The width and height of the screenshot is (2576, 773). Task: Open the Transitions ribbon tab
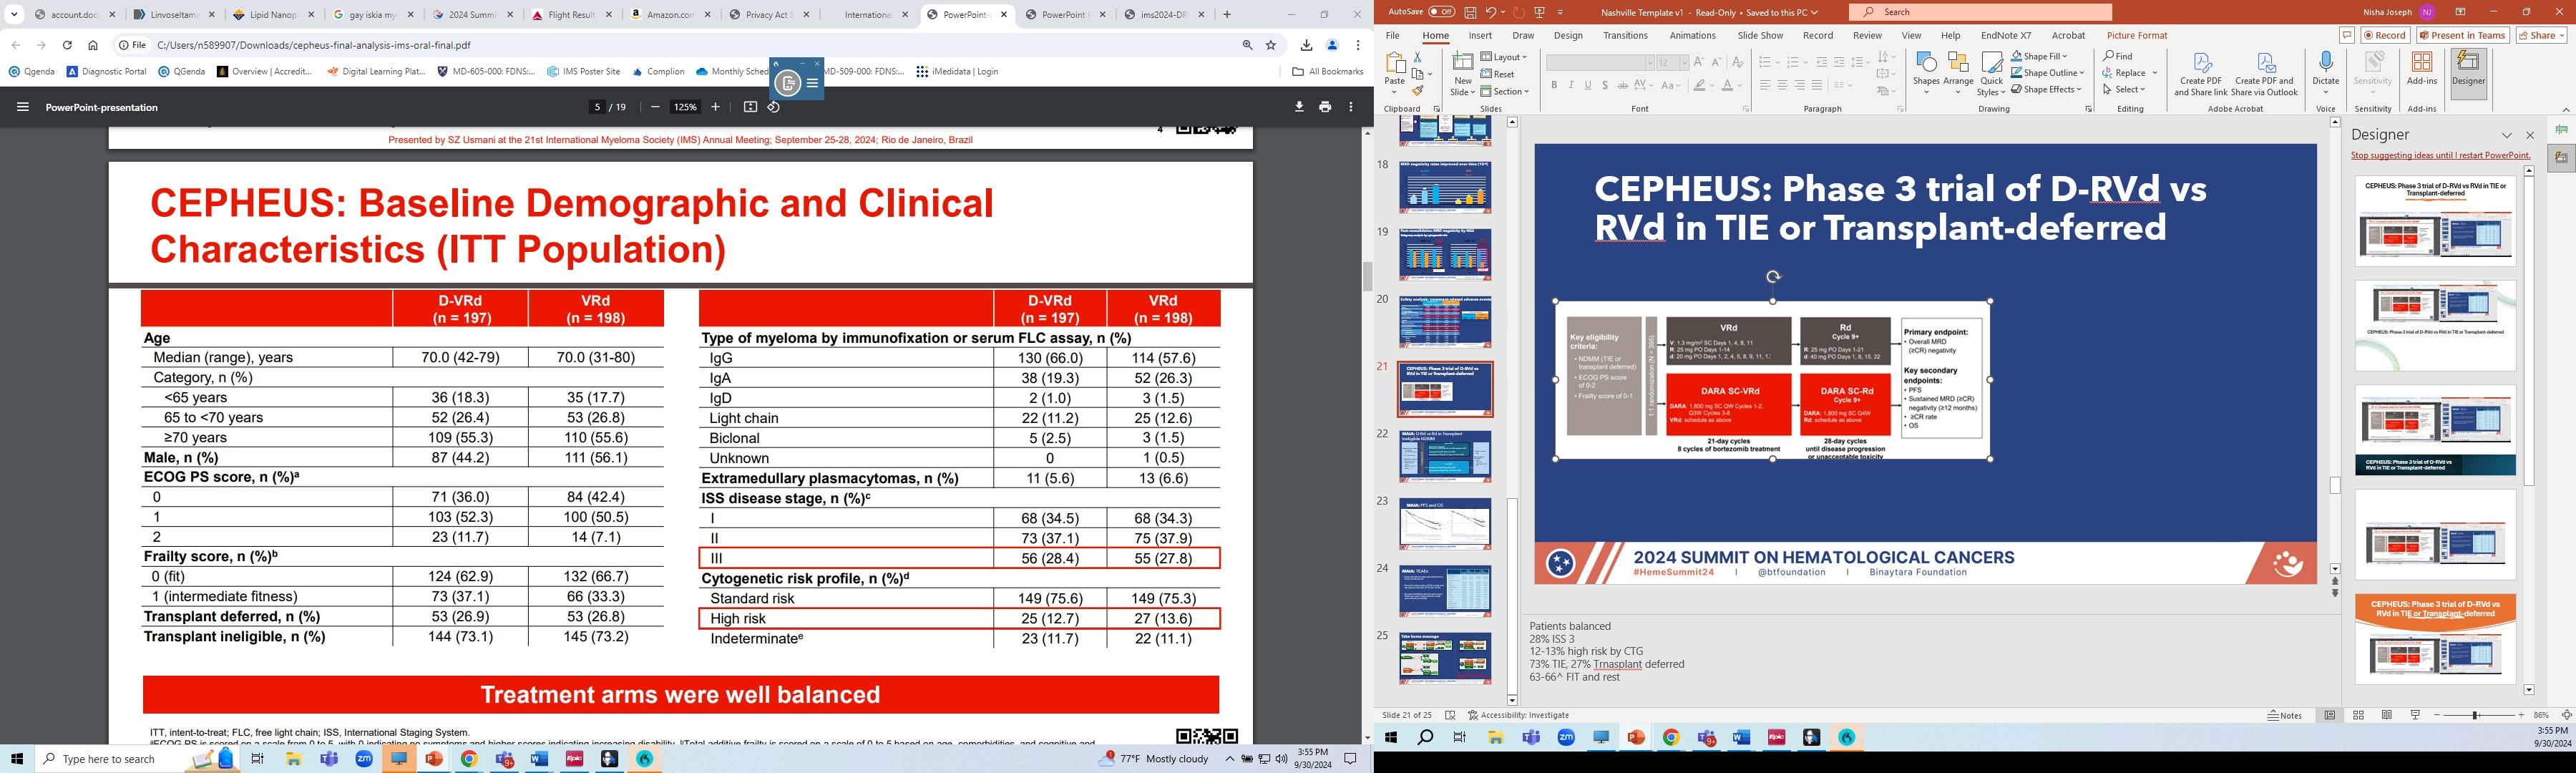[x=1625, y=35]
